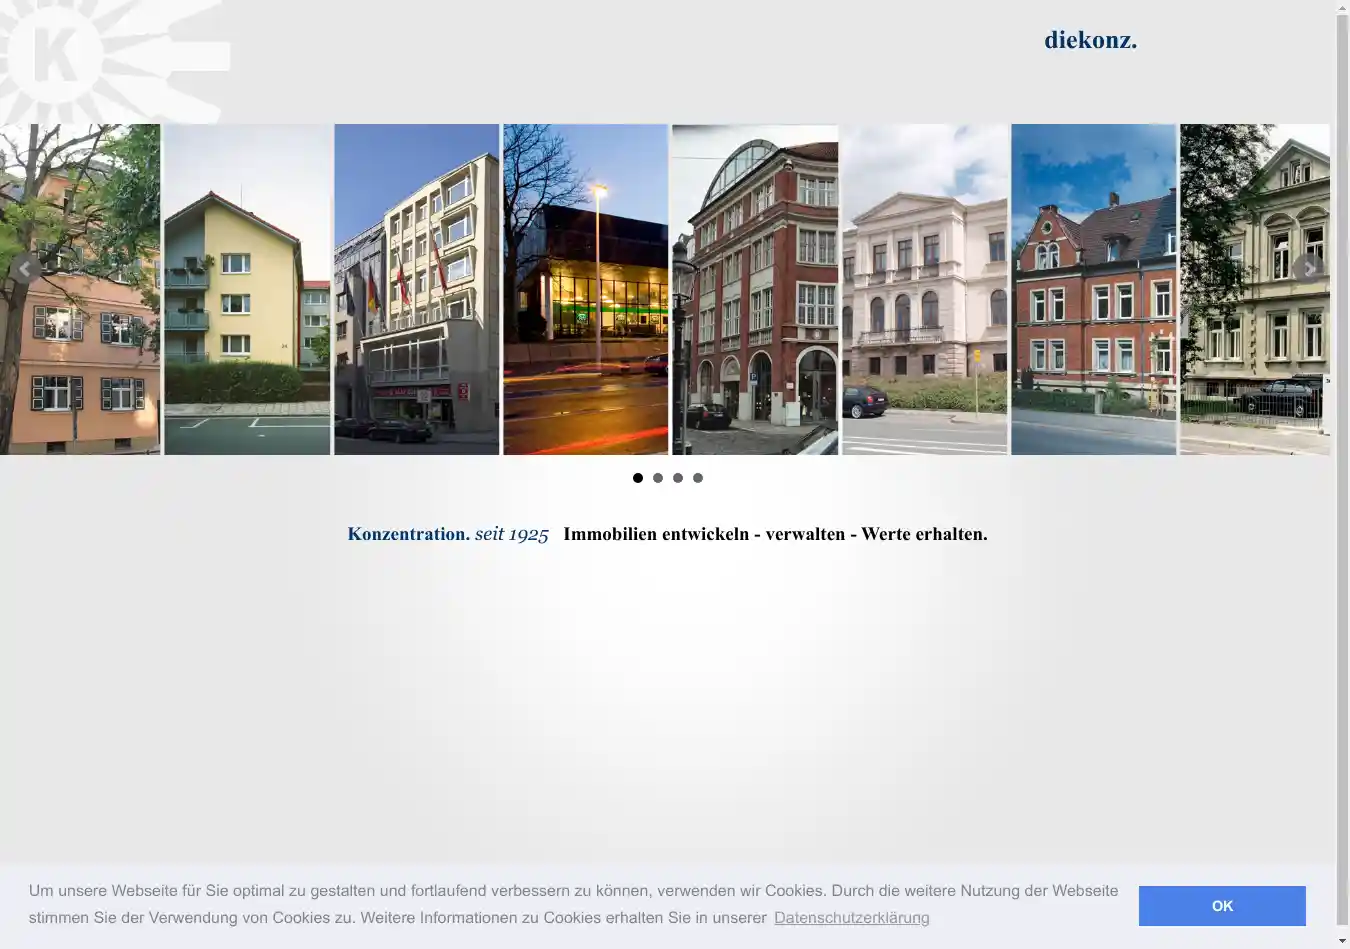Open the building photo with flags

point(416,290)
